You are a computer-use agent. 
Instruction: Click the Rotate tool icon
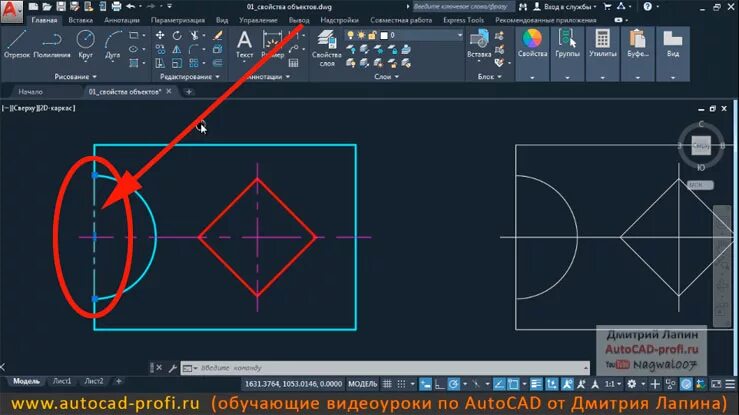click(x=177, y=35)
